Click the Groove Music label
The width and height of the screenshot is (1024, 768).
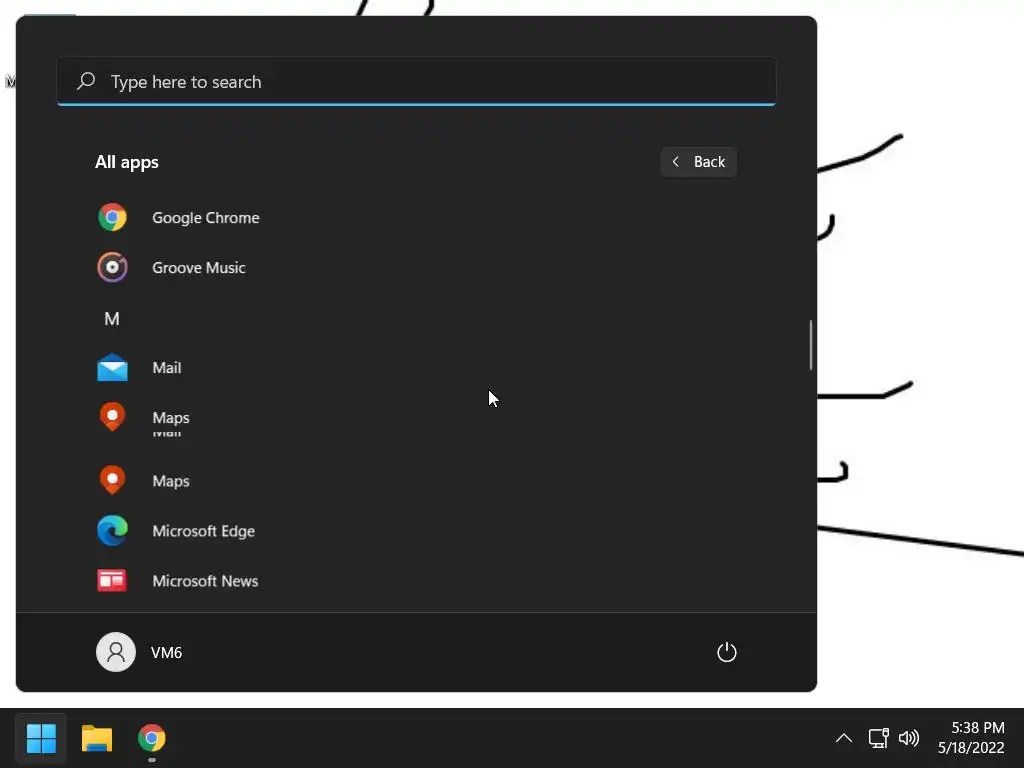(199, 268)
